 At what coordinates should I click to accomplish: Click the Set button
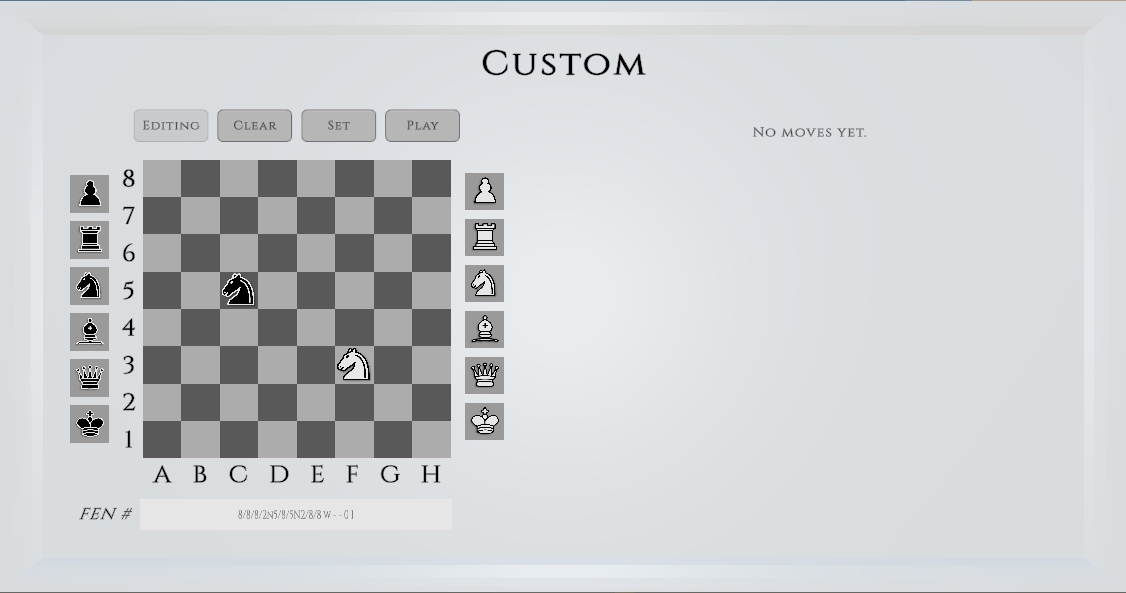(x=339, y=126)
